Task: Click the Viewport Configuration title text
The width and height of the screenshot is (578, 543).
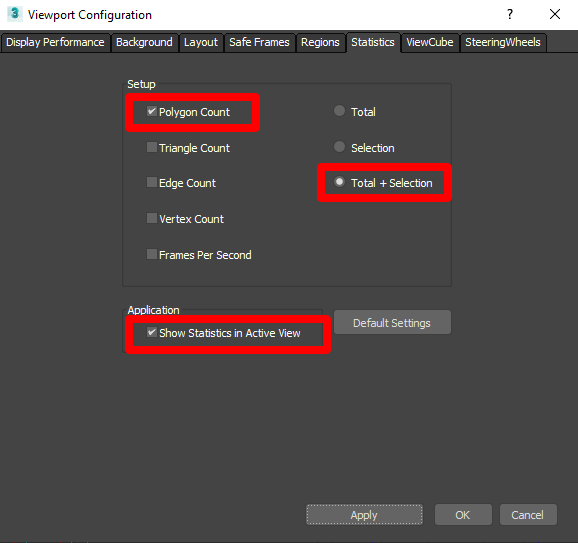Action: tap(90, 15)
